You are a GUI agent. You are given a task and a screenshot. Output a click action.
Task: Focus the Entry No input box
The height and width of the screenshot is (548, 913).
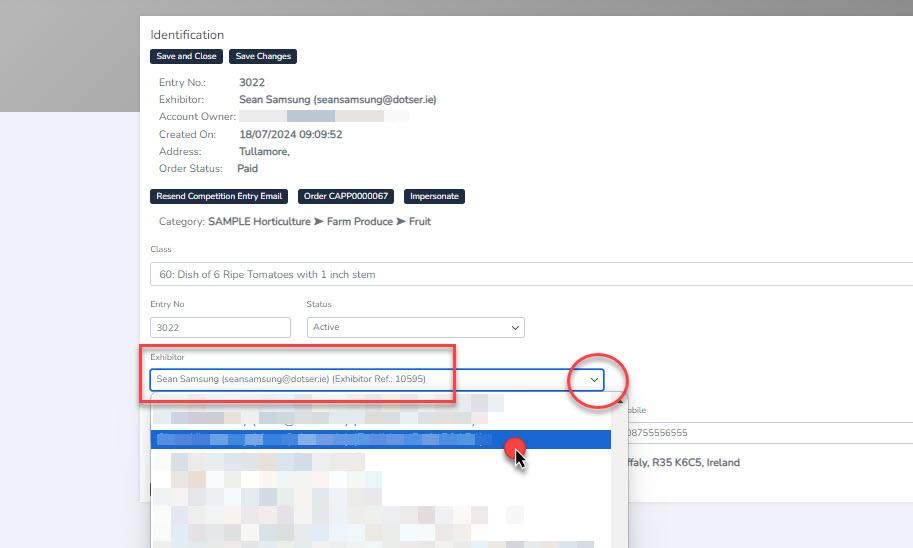click(220, 327)
